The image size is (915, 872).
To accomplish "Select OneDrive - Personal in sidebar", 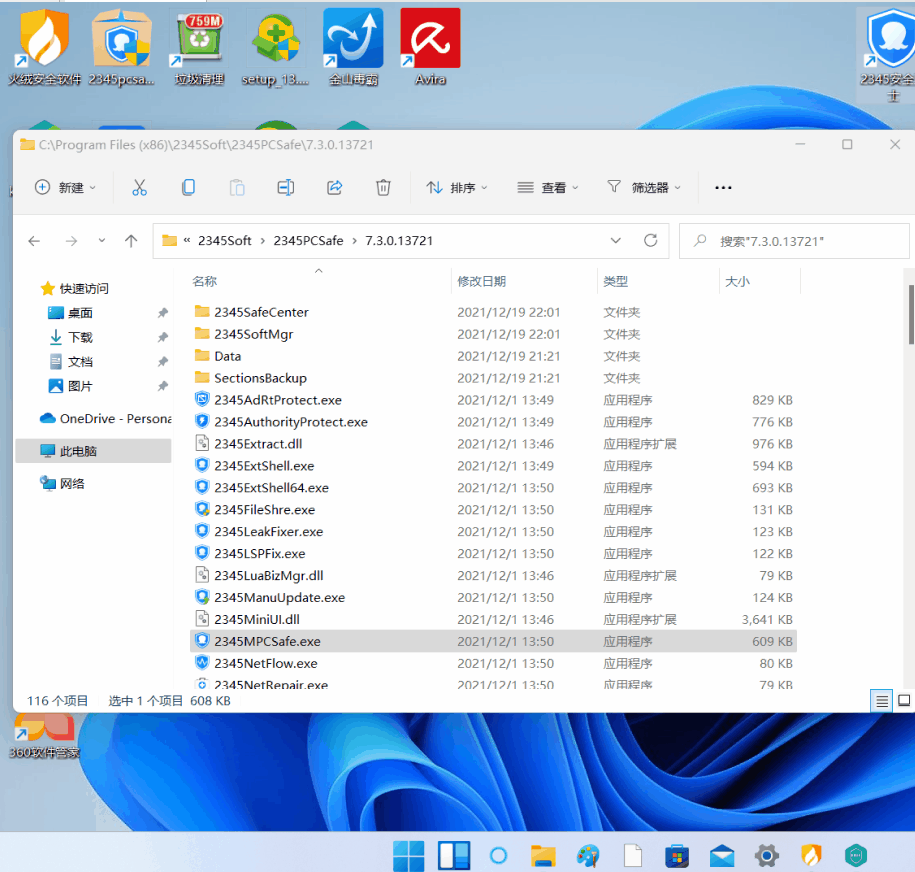I will pyautogui.click(x=105, y=418).
